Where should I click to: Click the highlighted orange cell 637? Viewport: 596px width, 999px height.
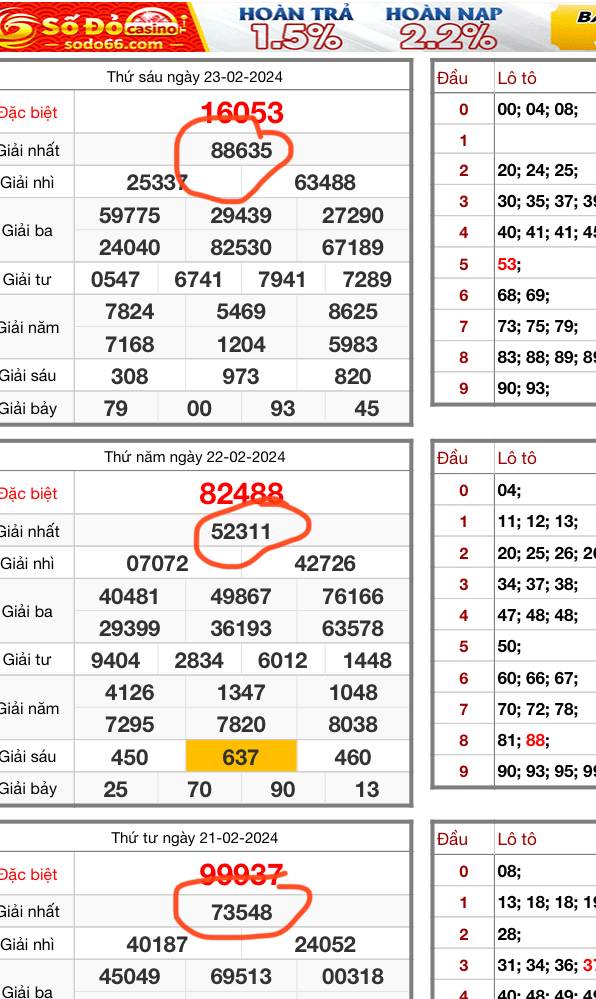click(241, 756)
